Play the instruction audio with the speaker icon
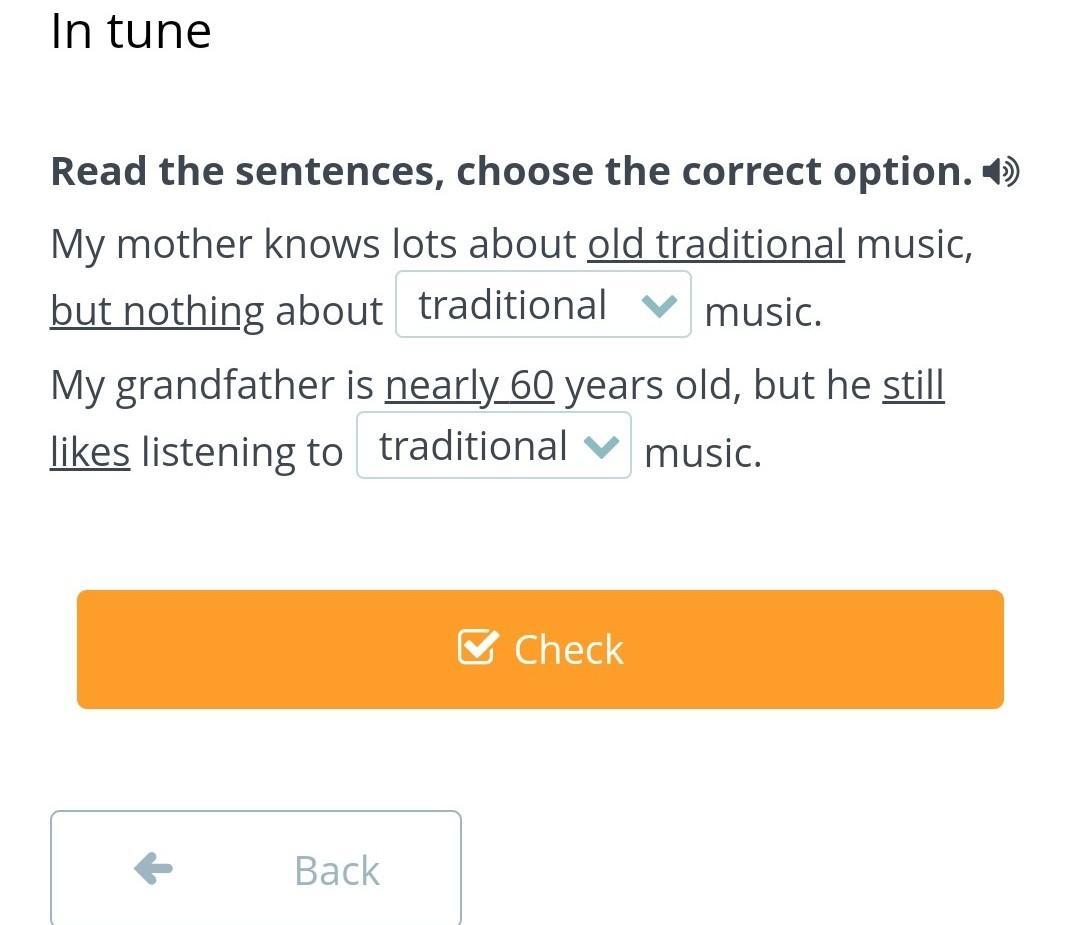The image size is (1080, 925). point(1000,173)
